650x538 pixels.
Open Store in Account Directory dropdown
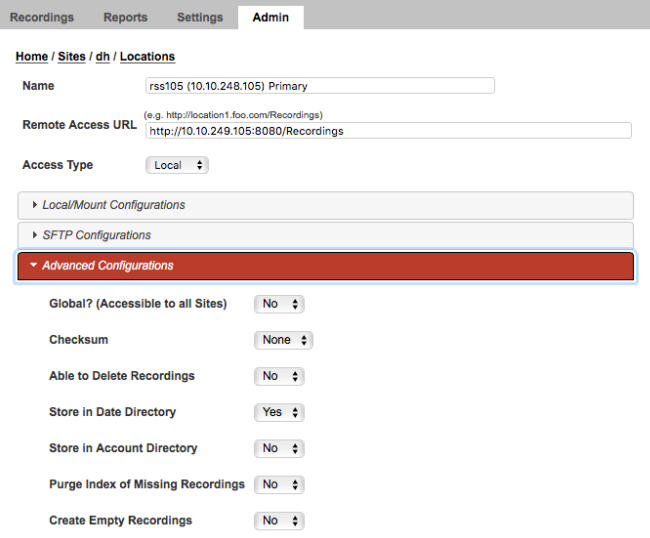pos(279,448)
